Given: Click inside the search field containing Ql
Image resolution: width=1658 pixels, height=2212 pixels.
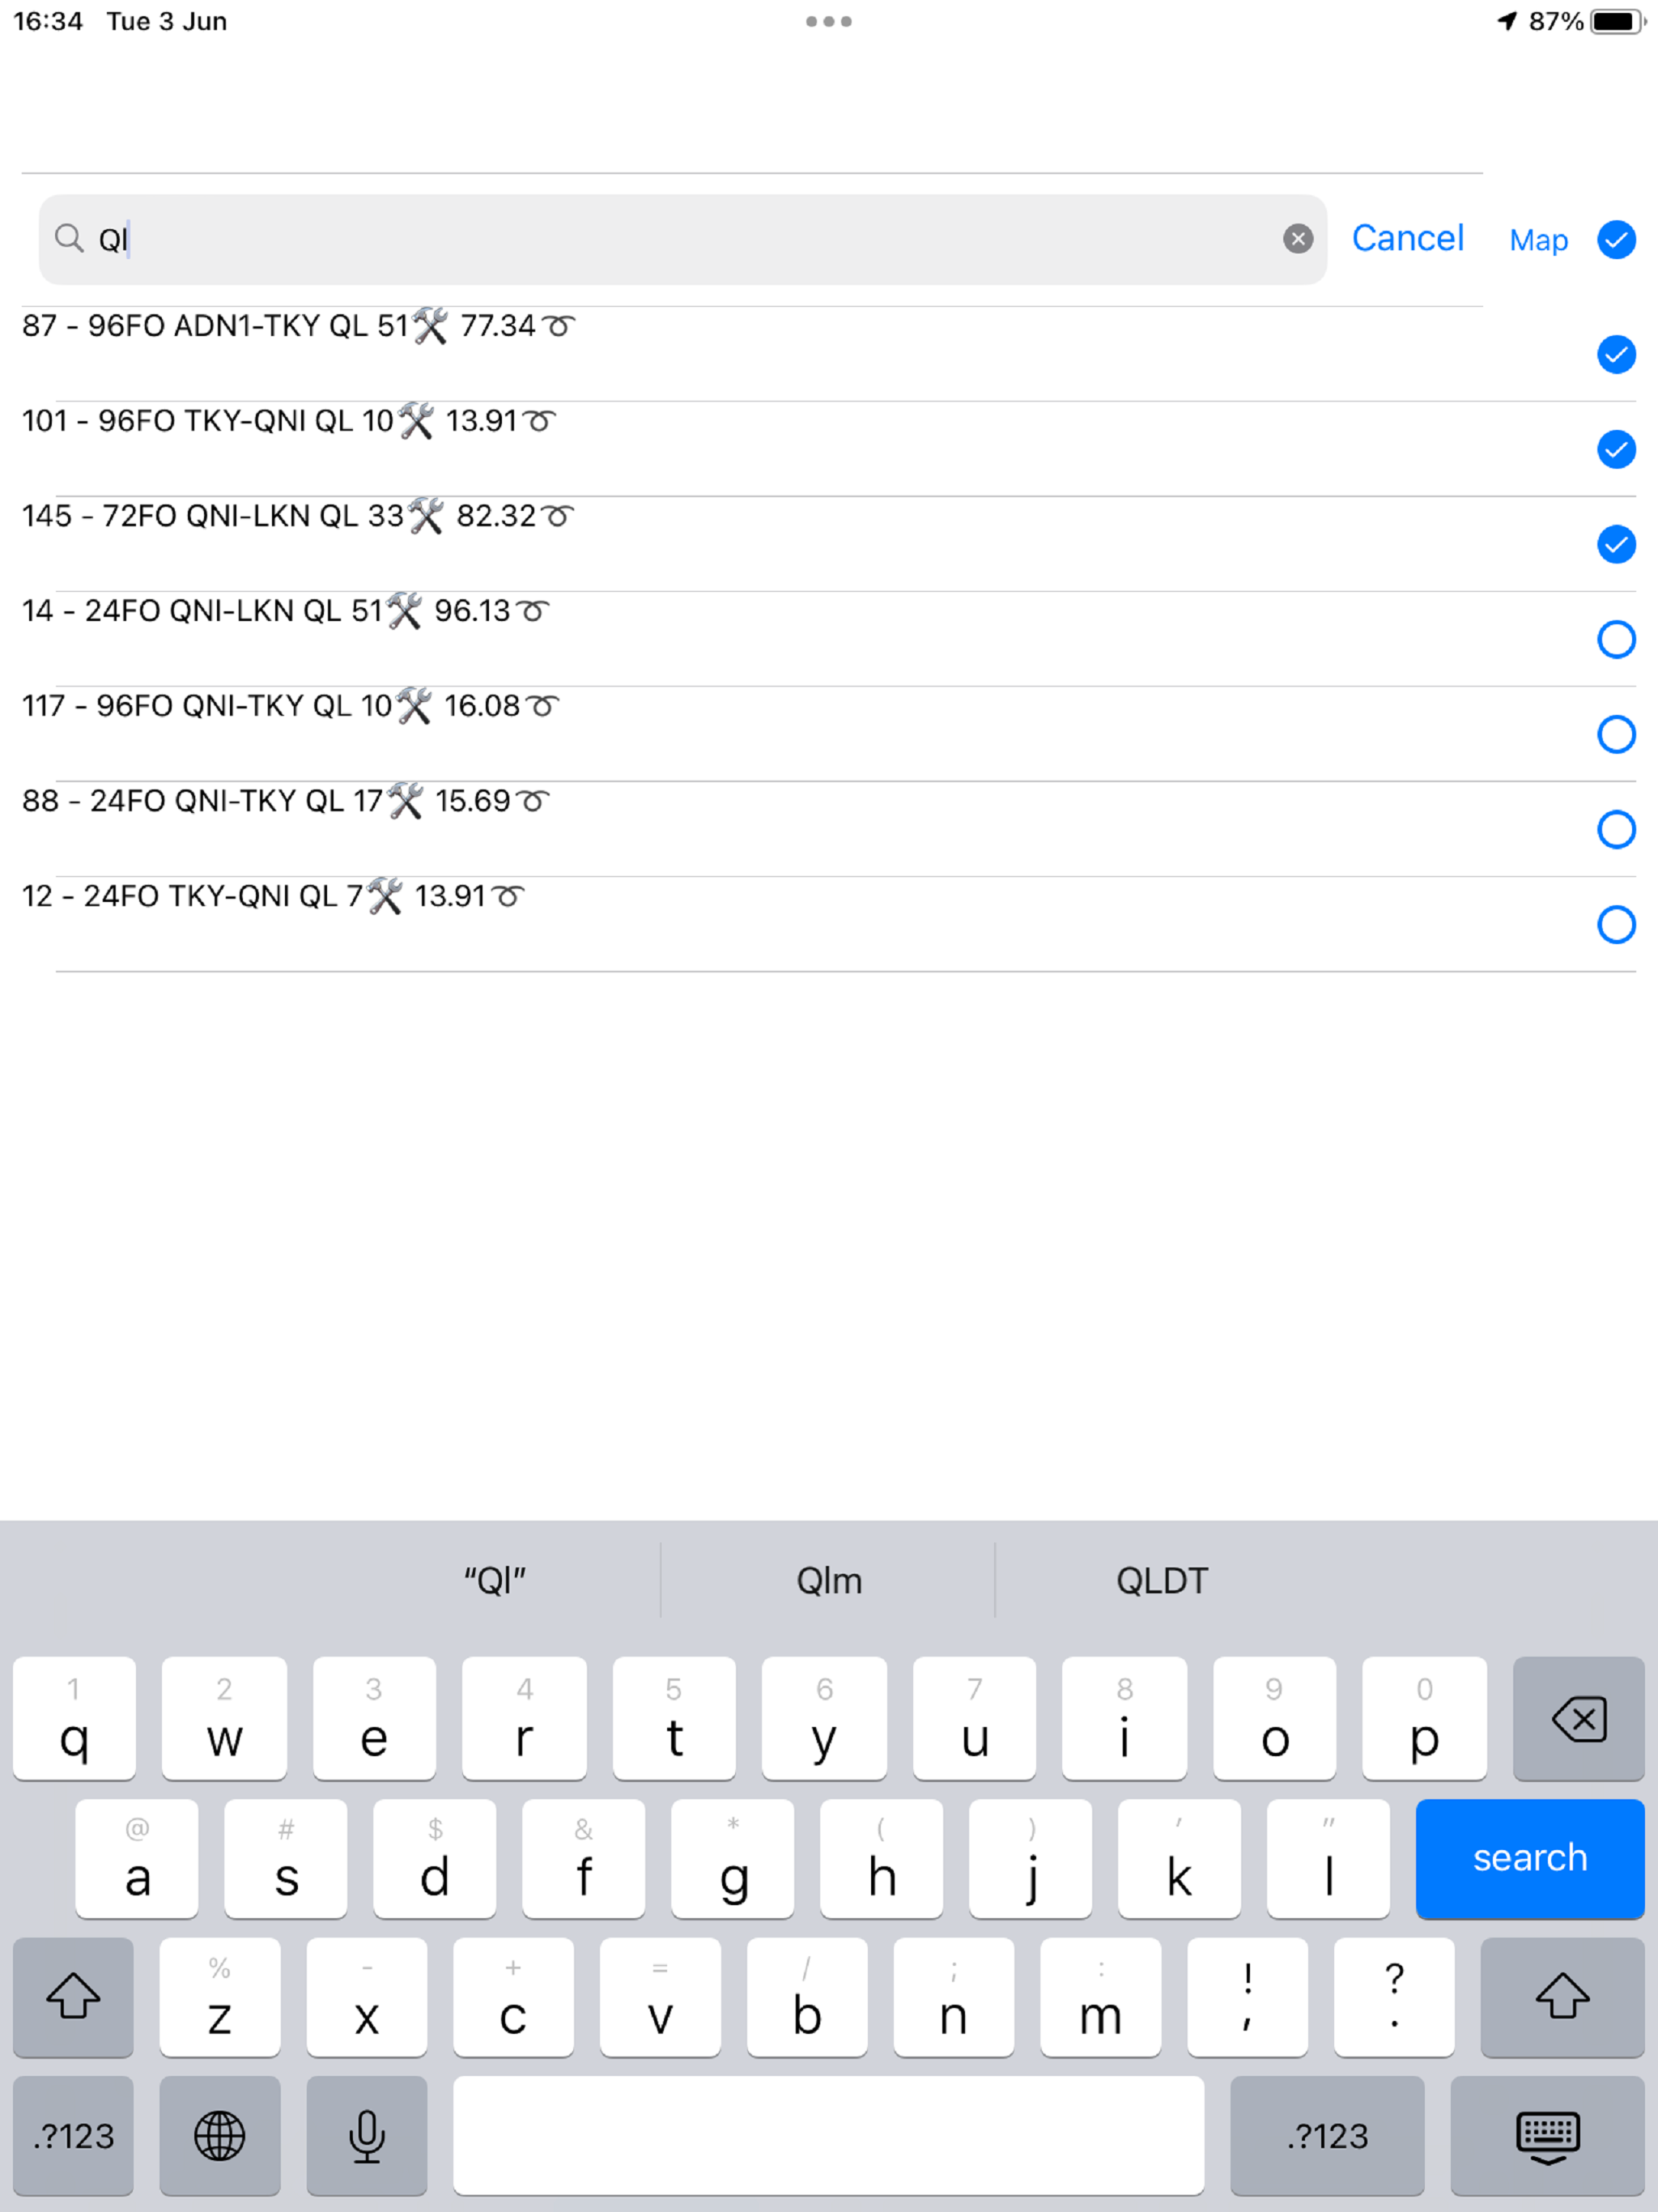Looking at the screenshot, I should coord(683,239).
